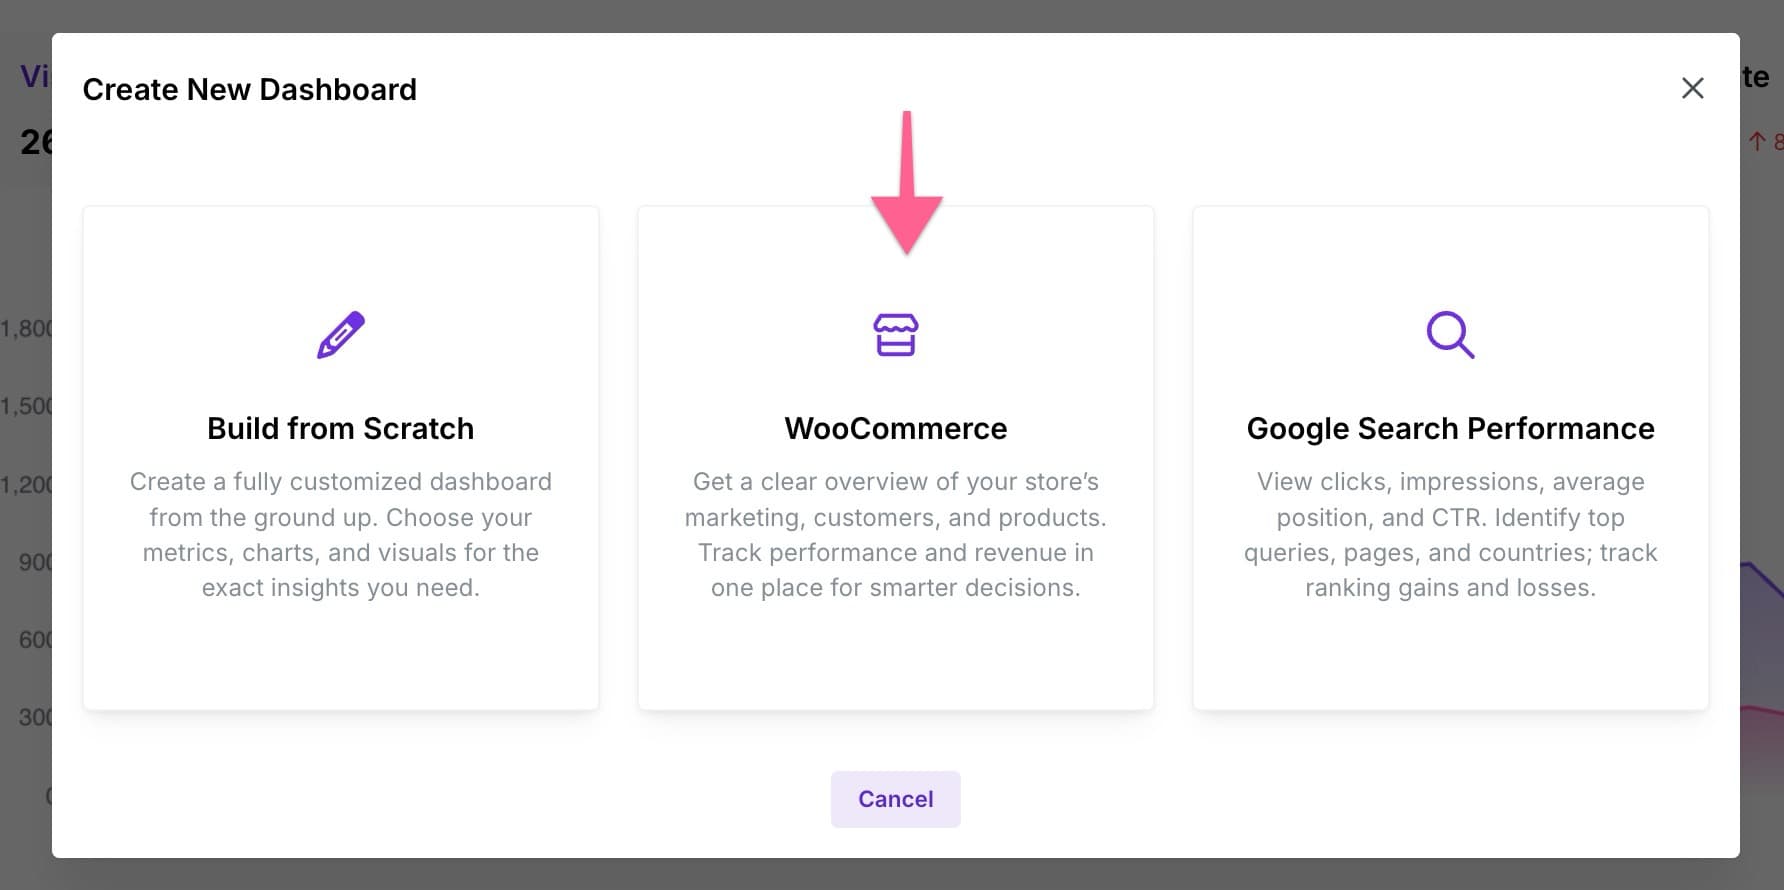Click the partially hidden 'te' heading at right
This screenshot has height=890, width=1784.
(1756, 77)
